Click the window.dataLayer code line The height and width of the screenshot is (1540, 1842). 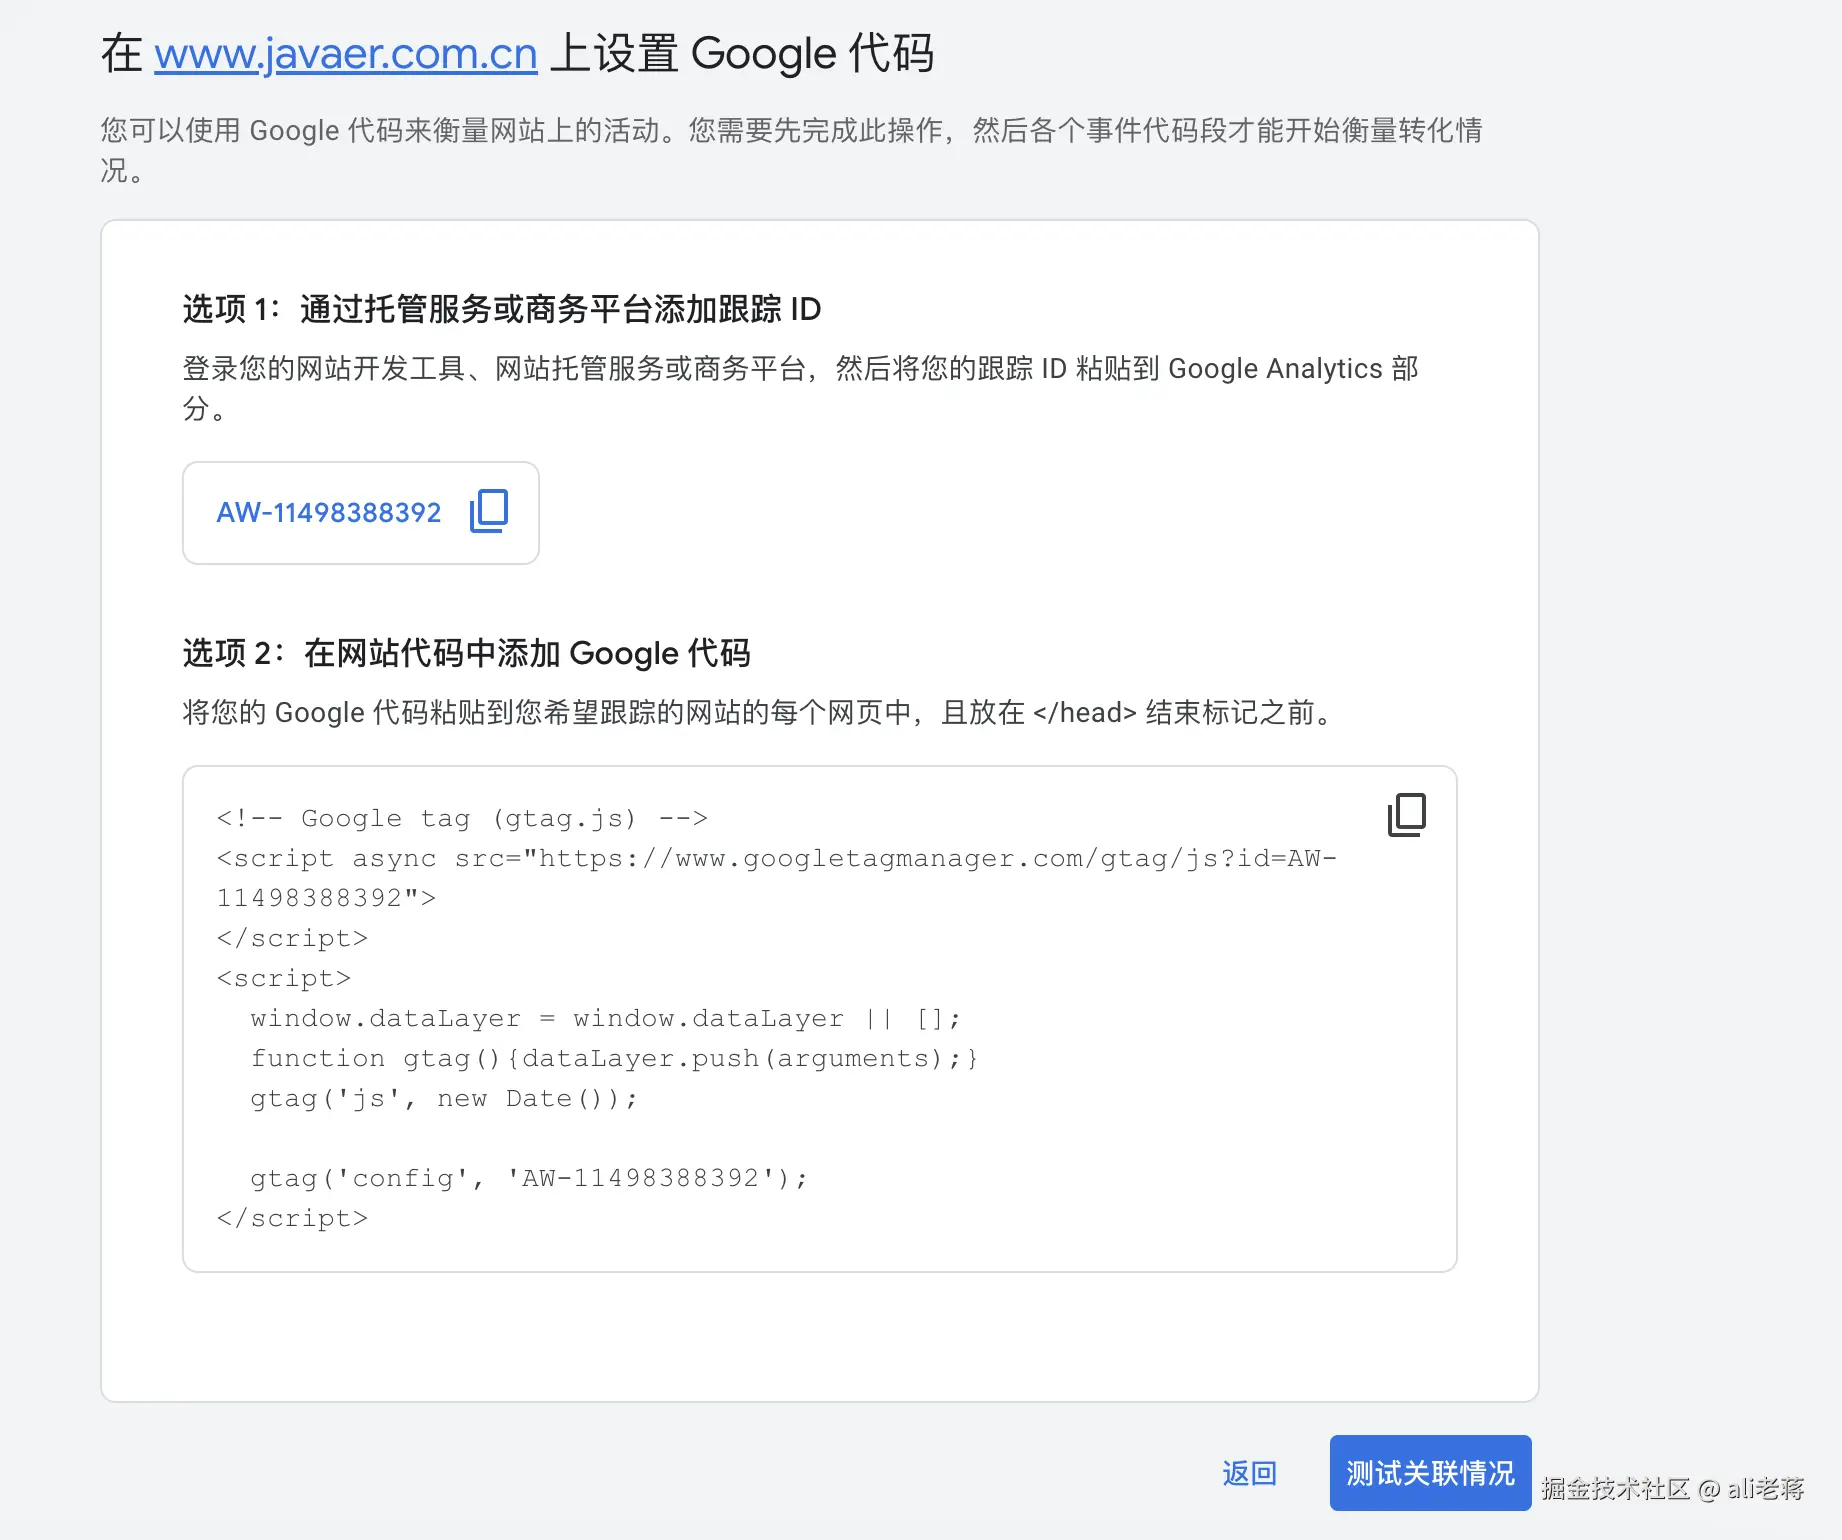pyautogui.click(x=605, y=1018)
